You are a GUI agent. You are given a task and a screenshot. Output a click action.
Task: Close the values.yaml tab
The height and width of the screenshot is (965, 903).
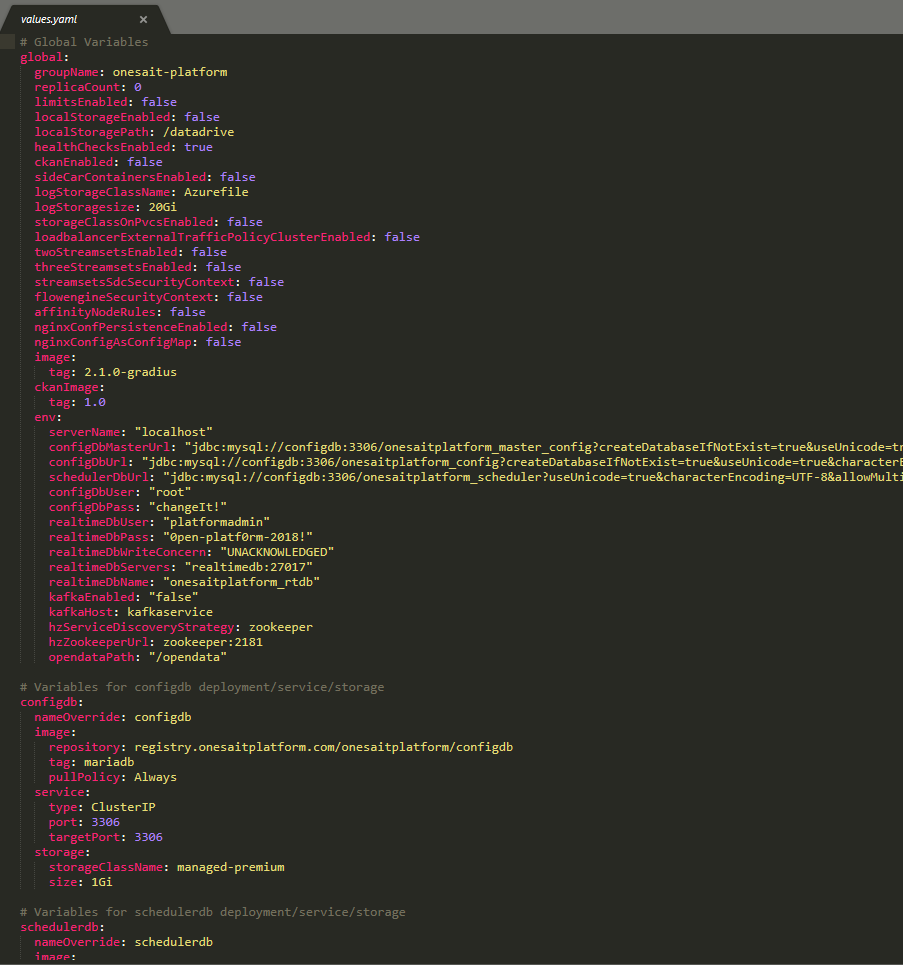point(143,19)
